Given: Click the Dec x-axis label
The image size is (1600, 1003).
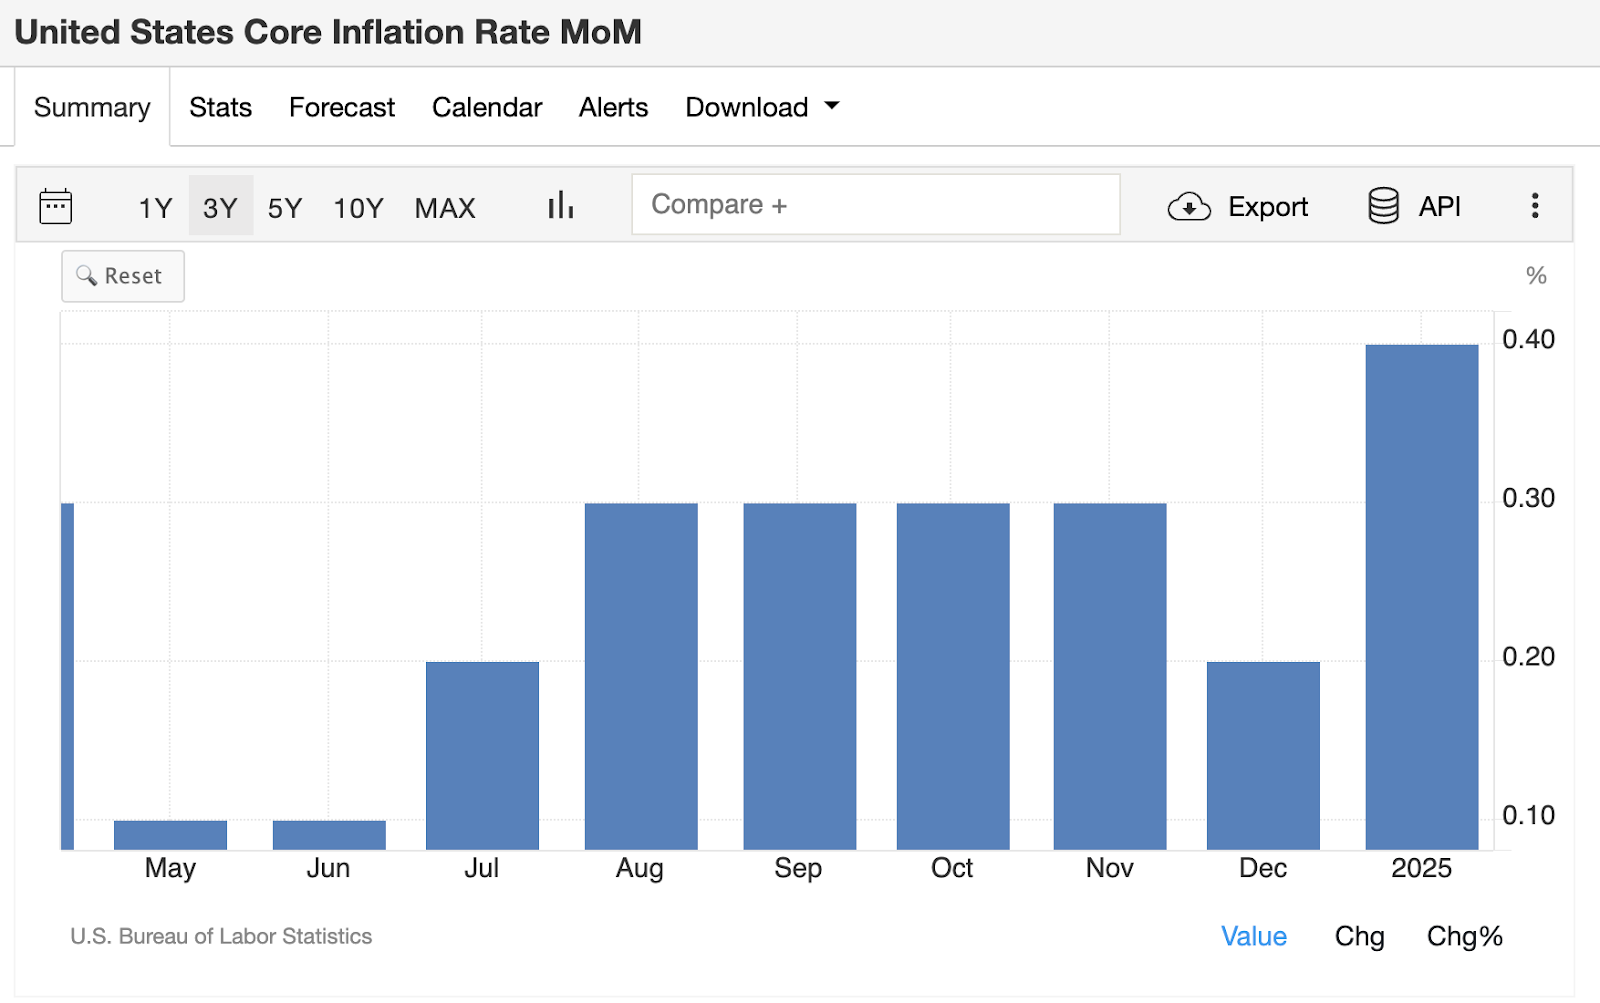Looking at the screenshot, I should 1263,868.
